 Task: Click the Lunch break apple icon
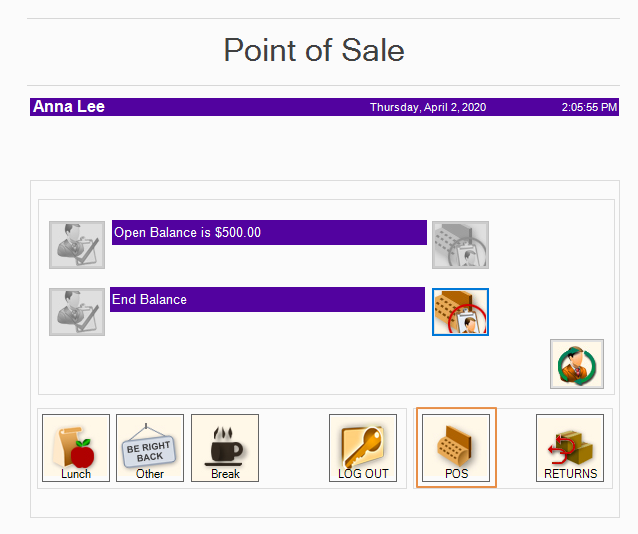click(76, 448)
